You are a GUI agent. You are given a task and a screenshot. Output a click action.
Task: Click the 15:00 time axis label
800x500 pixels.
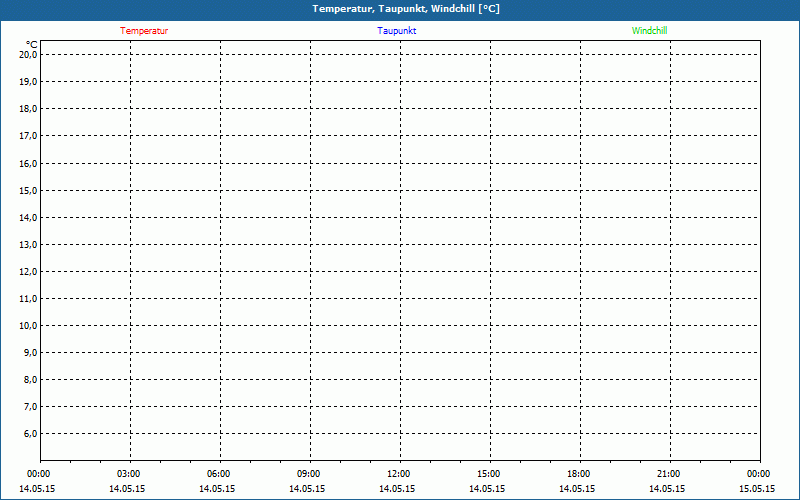pyautogui.click(x=488, y=474)
